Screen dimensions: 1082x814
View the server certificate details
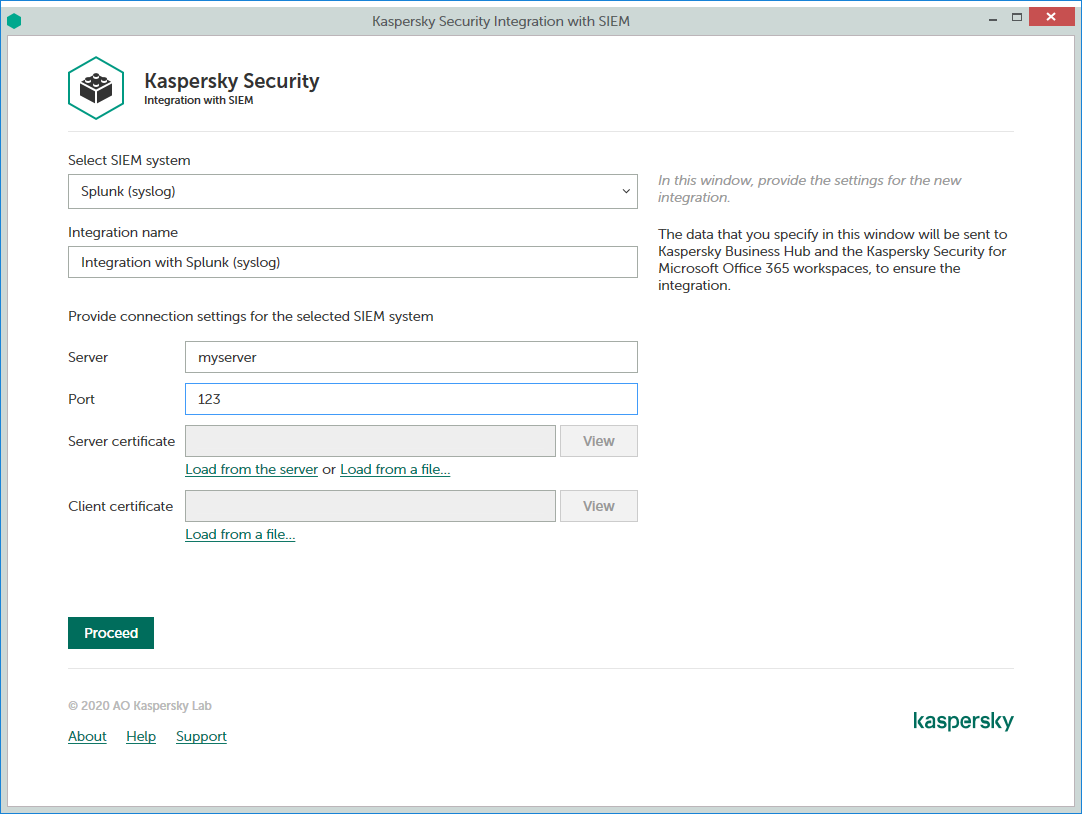(598, 440)
